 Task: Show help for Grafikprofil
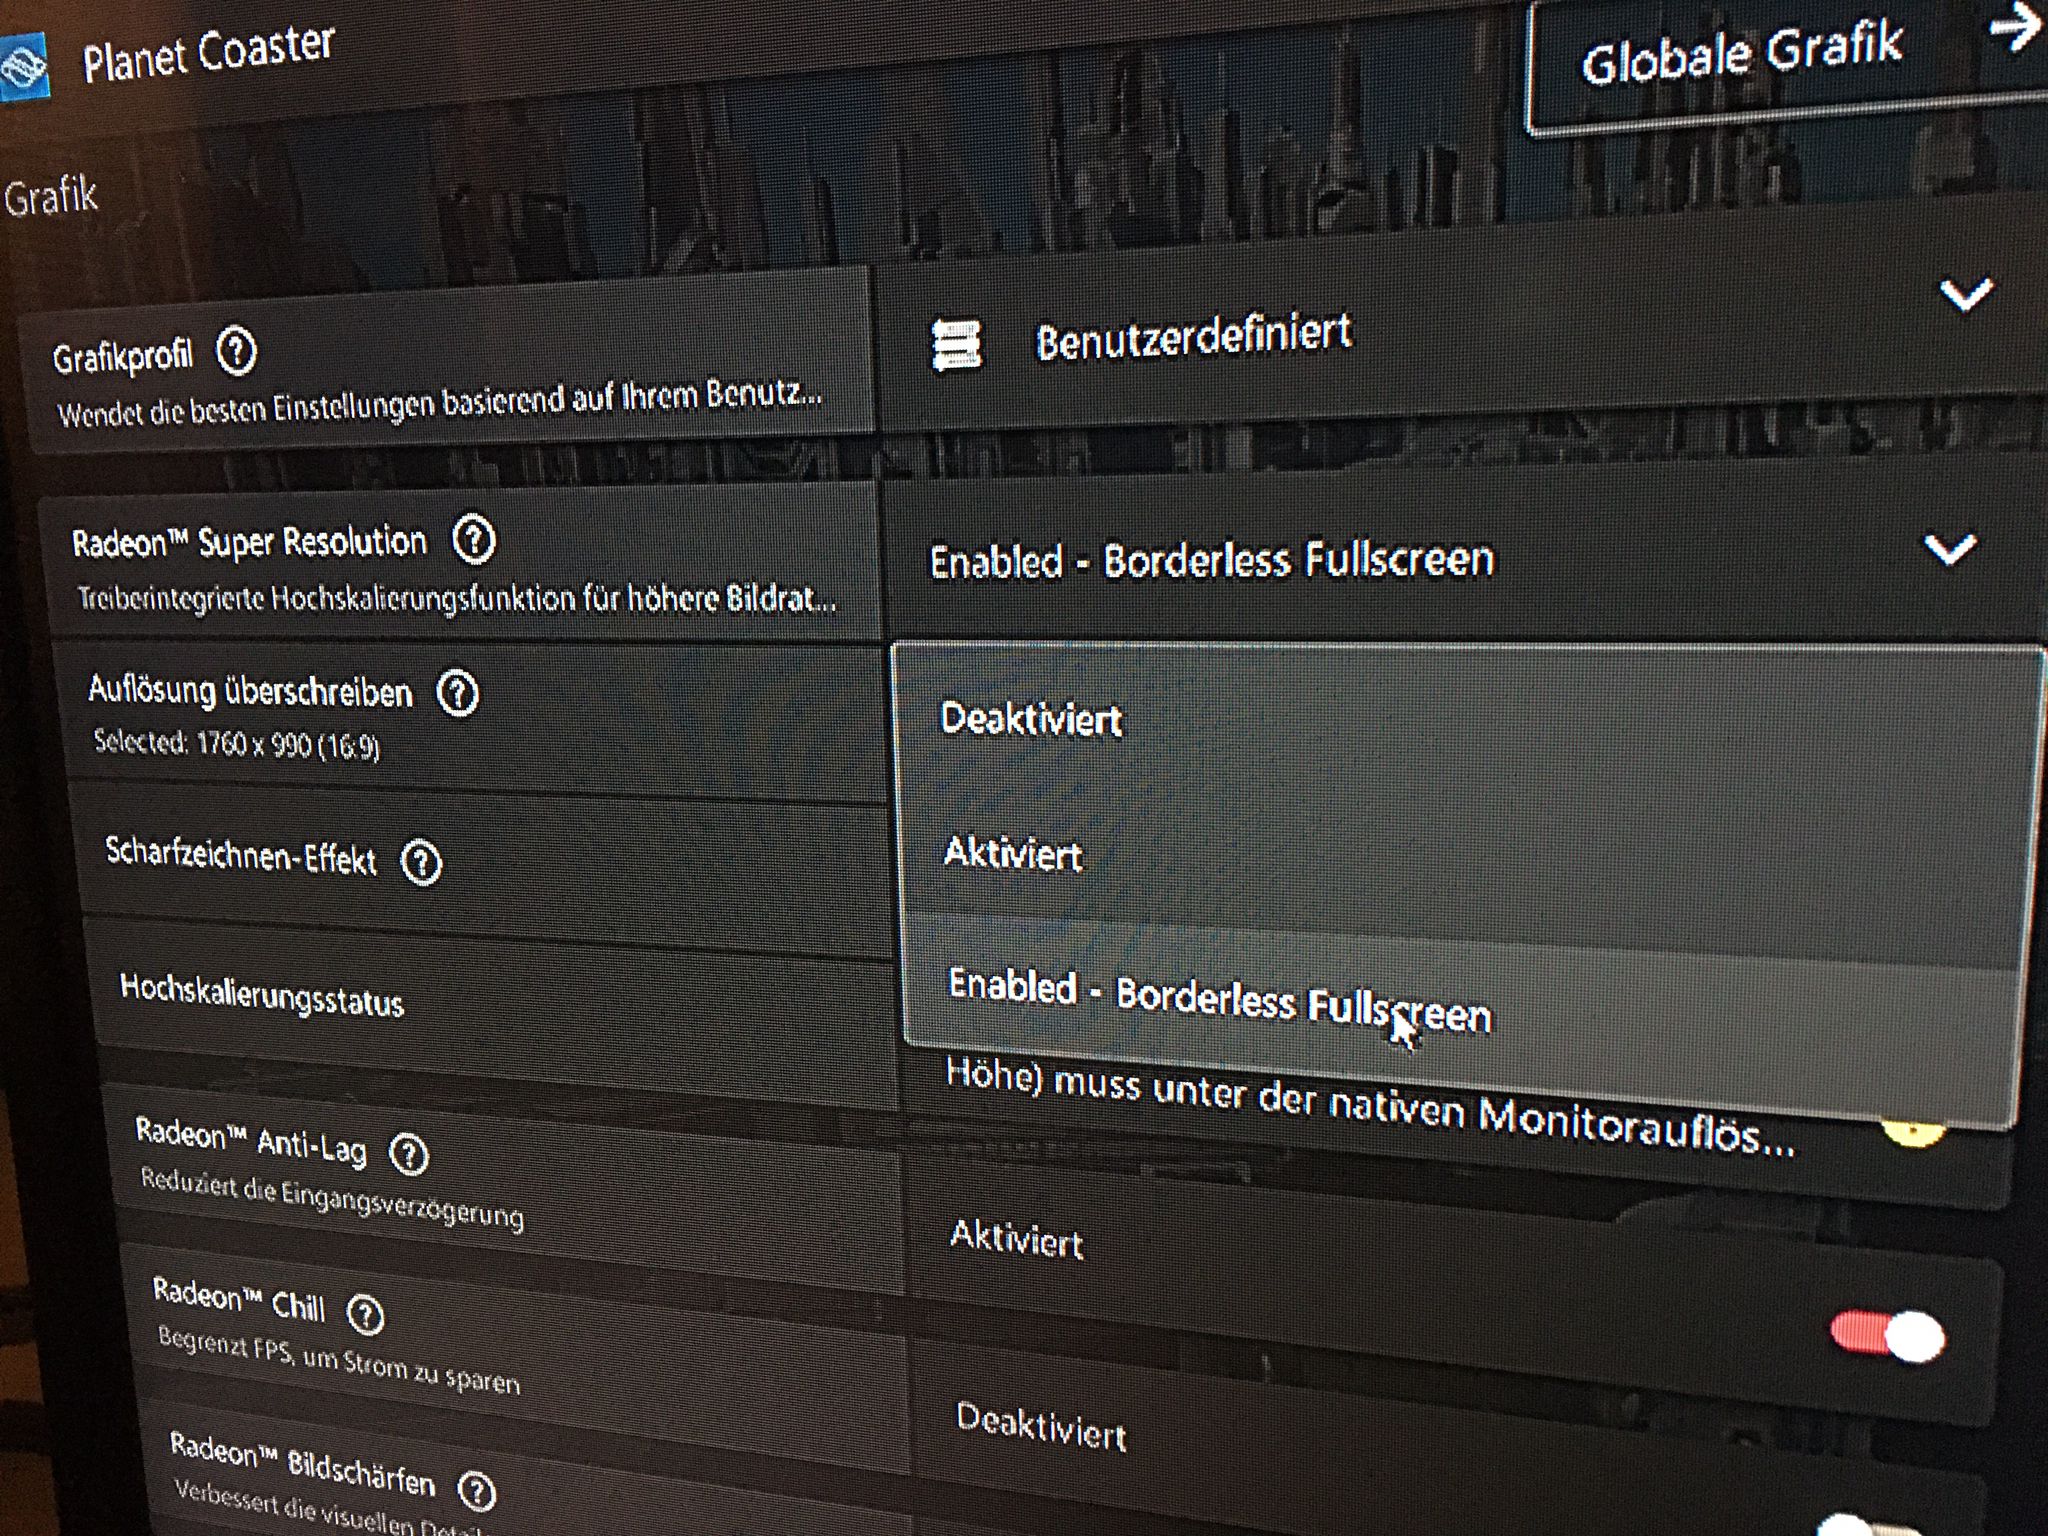coord(237,352)
